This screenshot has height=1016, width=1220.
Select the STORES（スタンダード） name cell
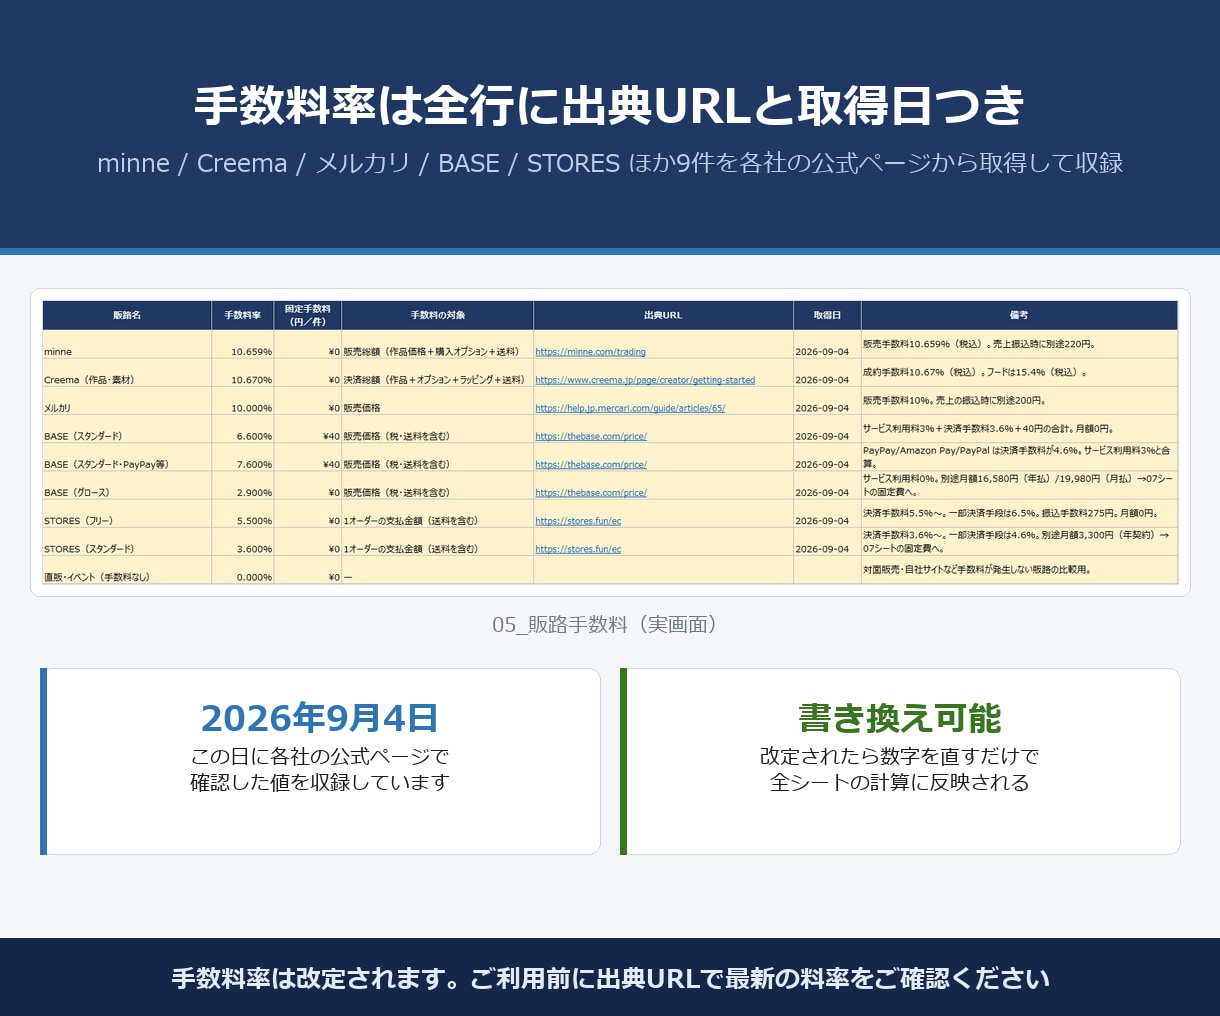coord(127,540)
